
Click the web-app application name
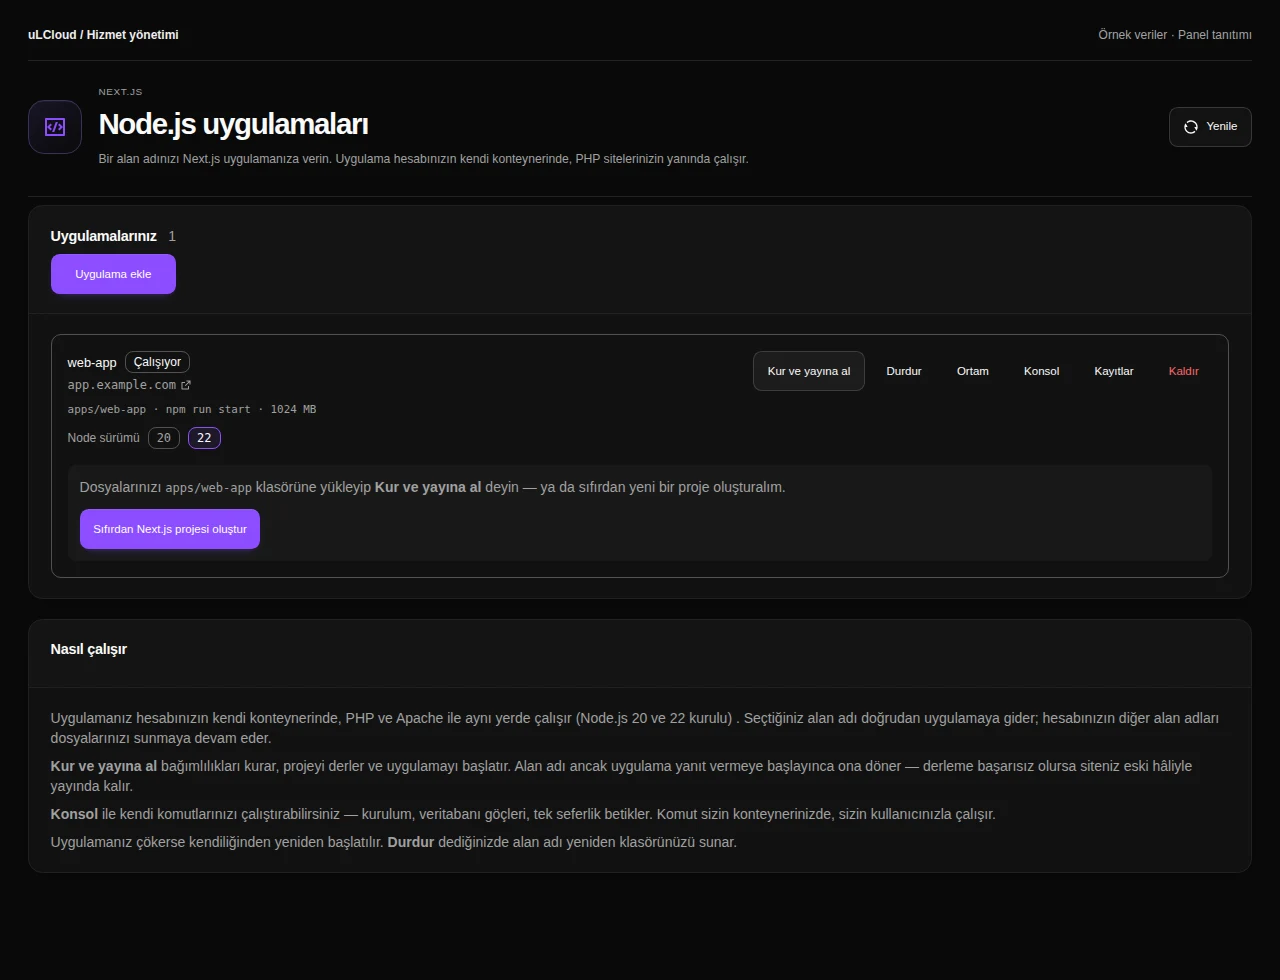pyautogui.click(x=92, y=362)
